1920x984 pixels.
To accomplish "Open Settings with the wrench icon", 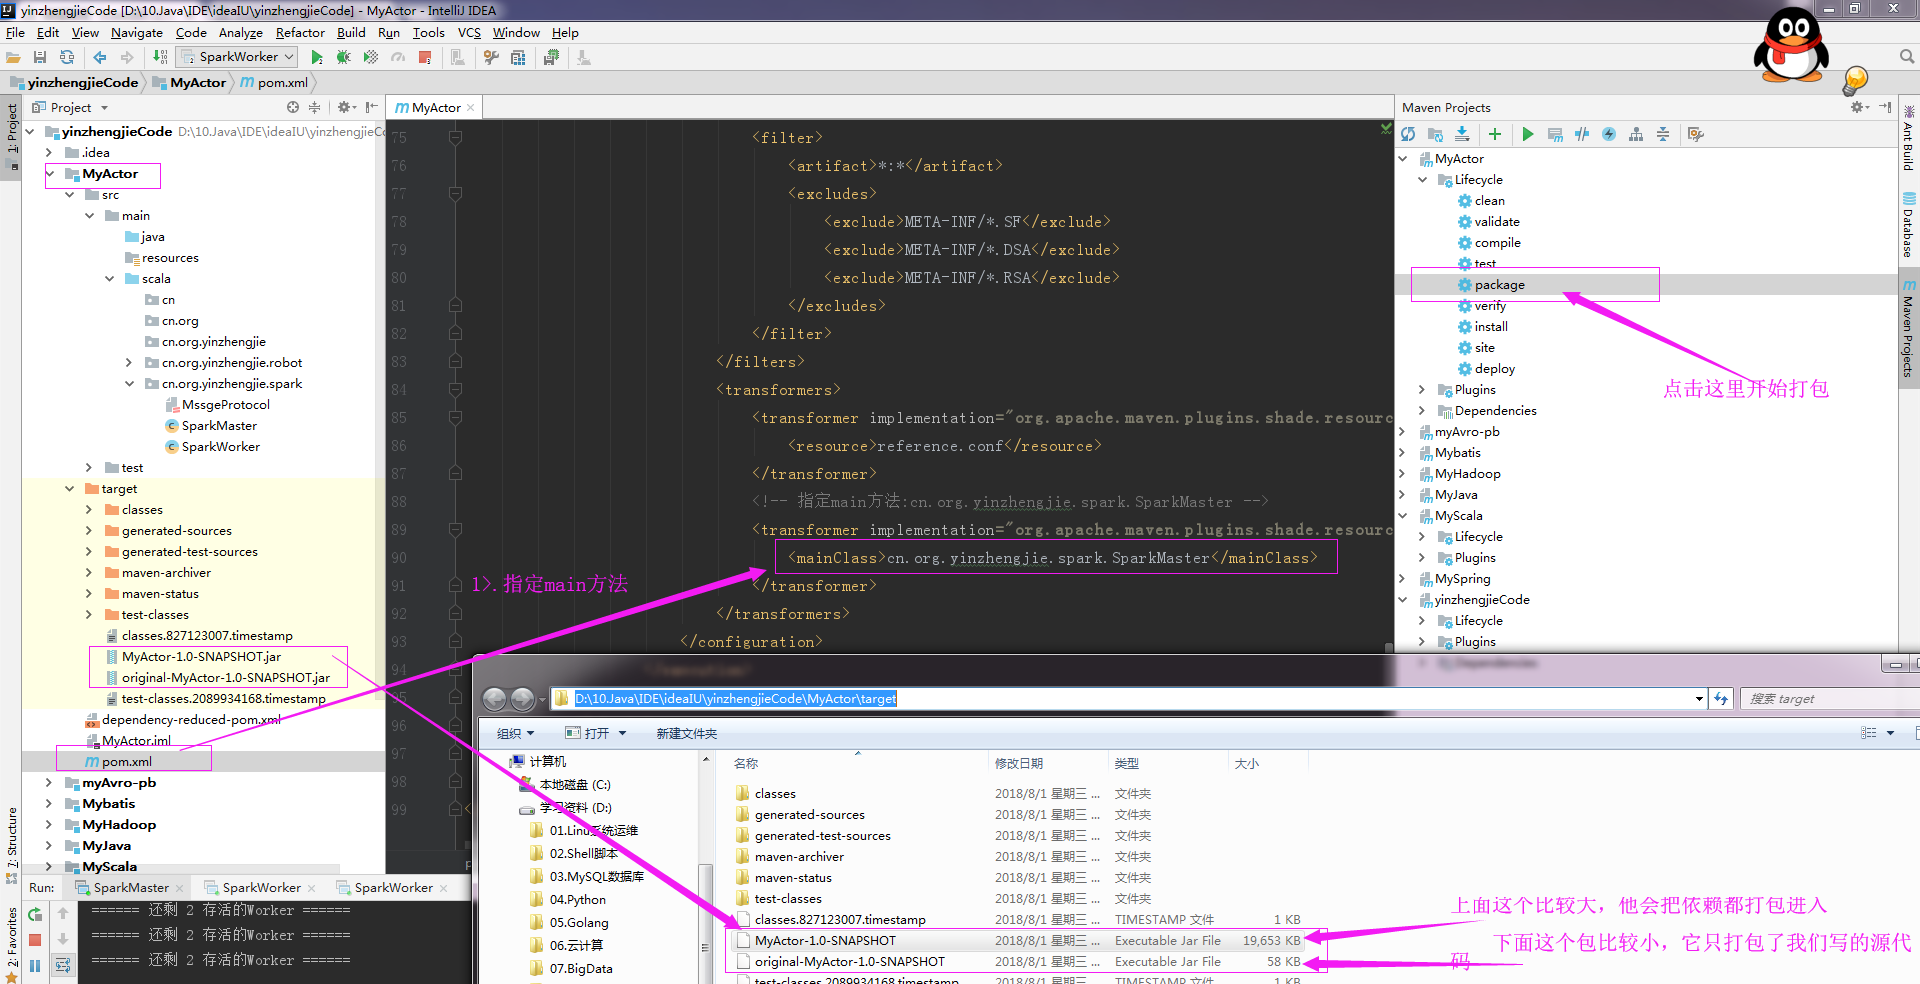I will pyautogui.click(x=491, y=58).
